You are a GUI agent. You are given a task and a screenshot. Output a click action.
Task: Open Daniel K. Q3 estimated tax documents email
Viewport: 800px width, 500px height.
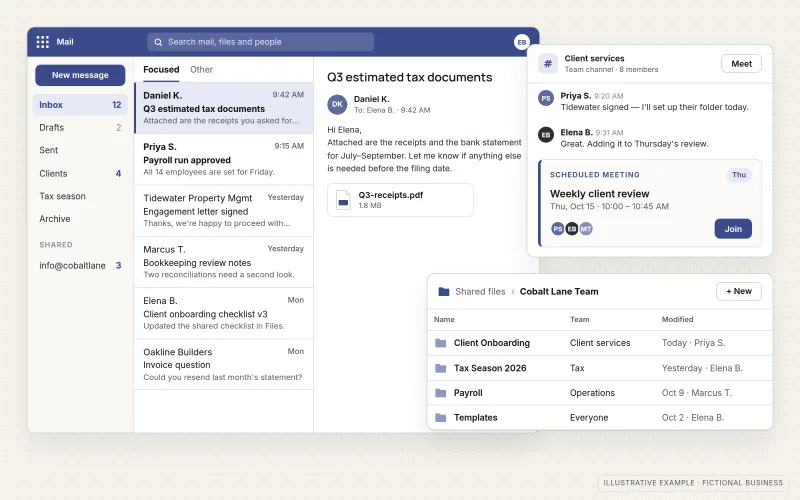[224, 108]
